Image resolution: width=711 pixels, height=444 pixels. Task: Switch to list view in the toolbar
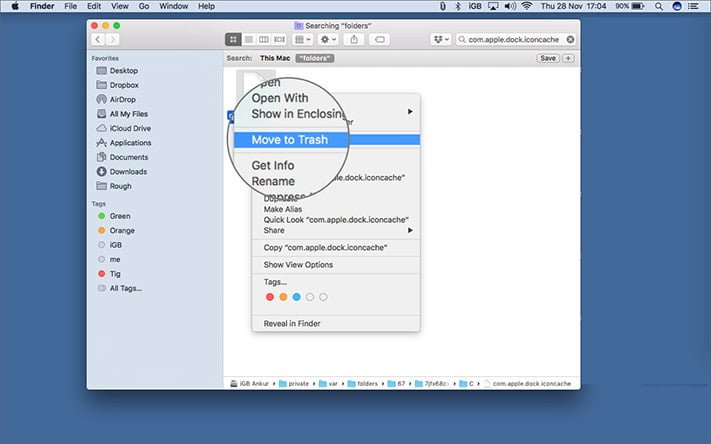tap(248, 39)
